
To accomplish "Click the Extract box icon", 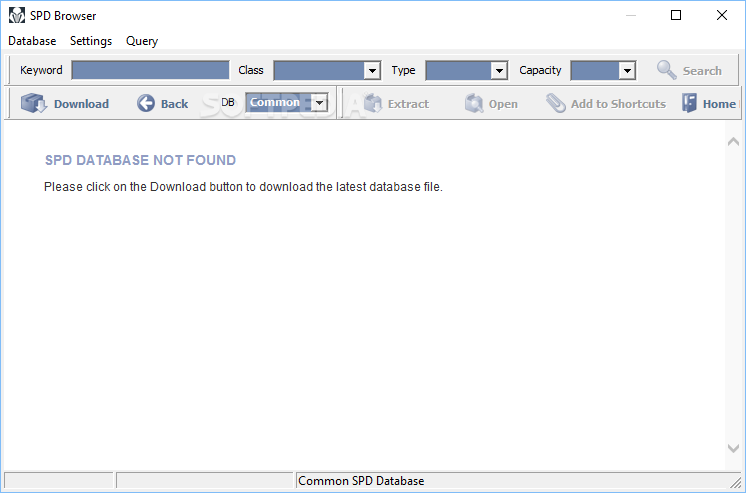I will 373,103.
